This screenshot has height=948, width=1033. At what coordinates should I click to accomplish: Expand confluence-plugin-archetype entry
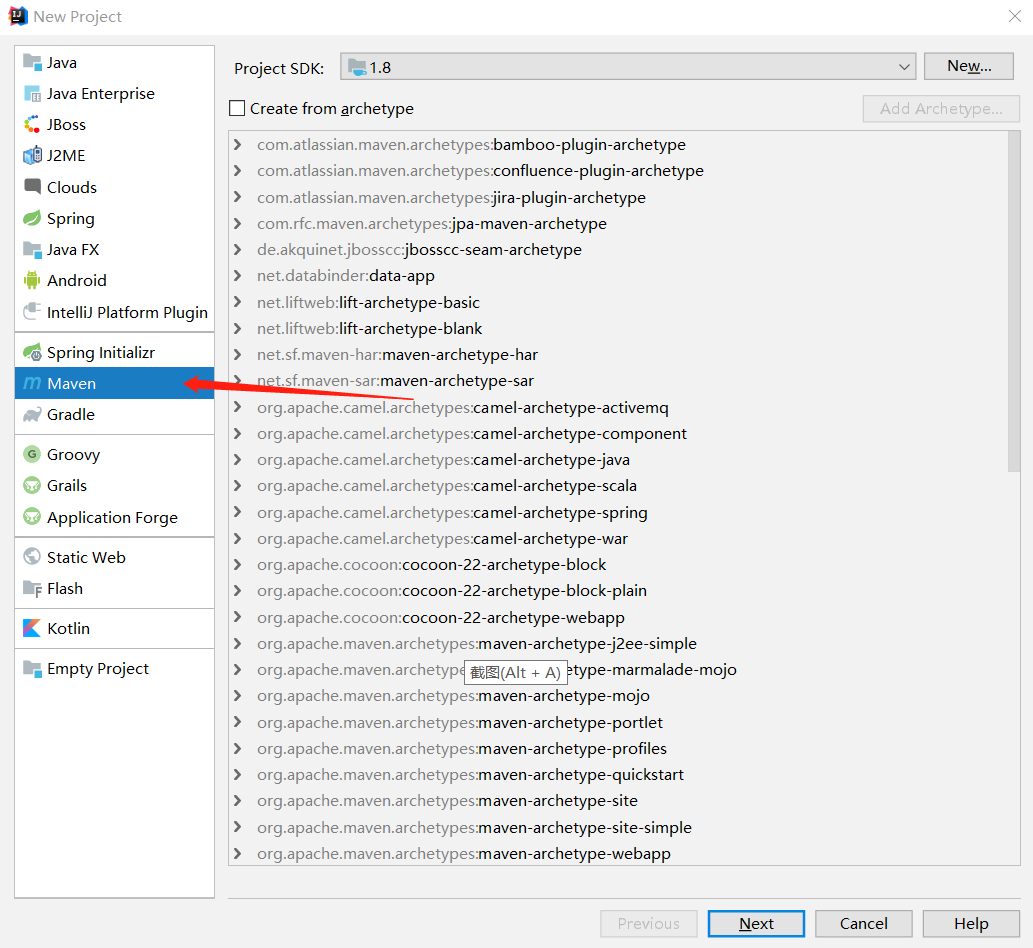click(238, 171)
